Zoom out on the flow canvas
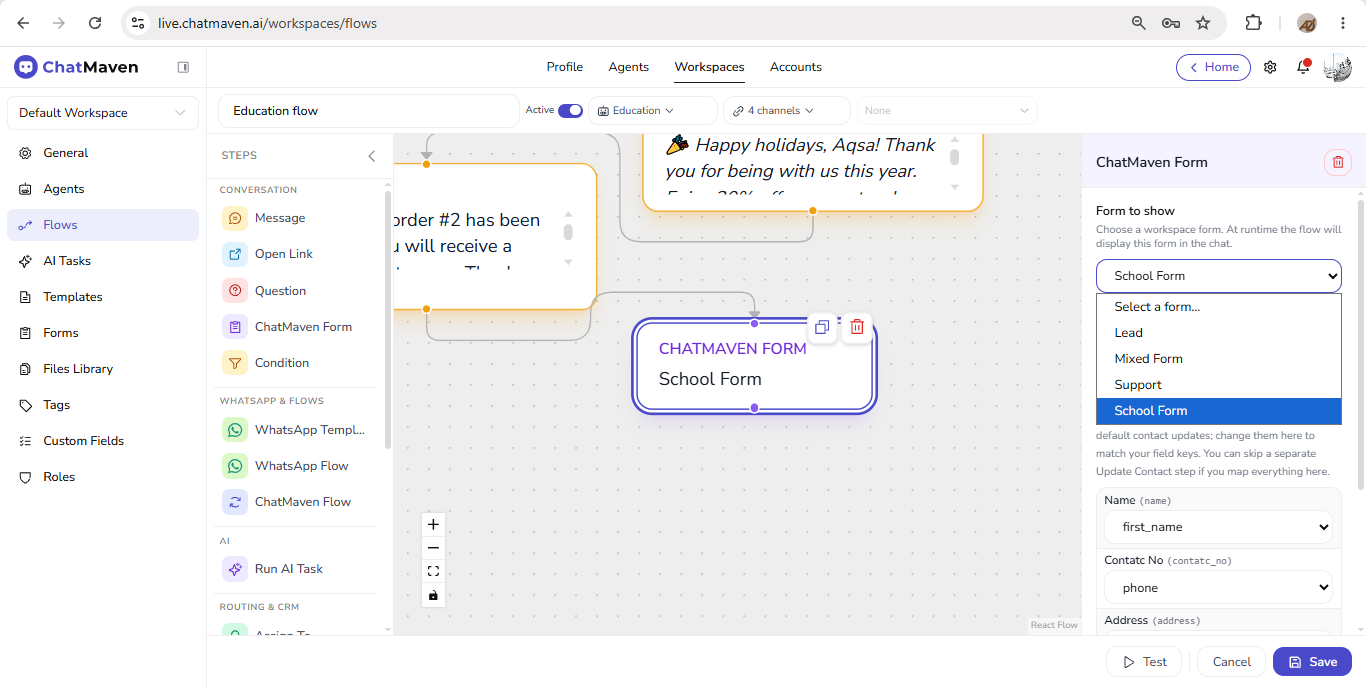Viewport: 1366px width, 687px height. pos(433,548)
